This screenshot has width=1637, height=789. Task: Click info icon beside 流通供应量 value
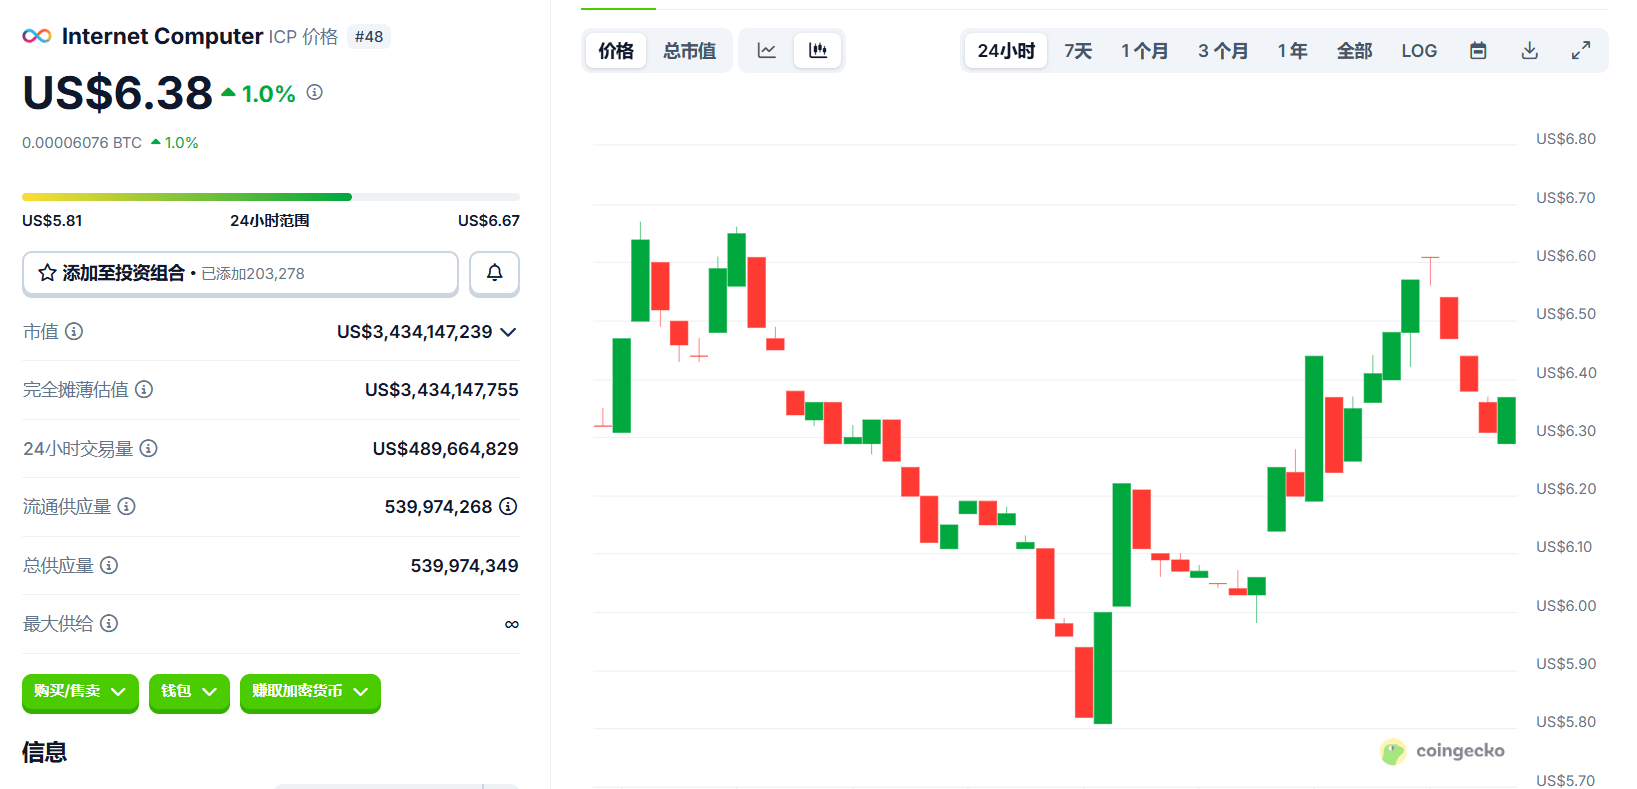tap(508, 506)
